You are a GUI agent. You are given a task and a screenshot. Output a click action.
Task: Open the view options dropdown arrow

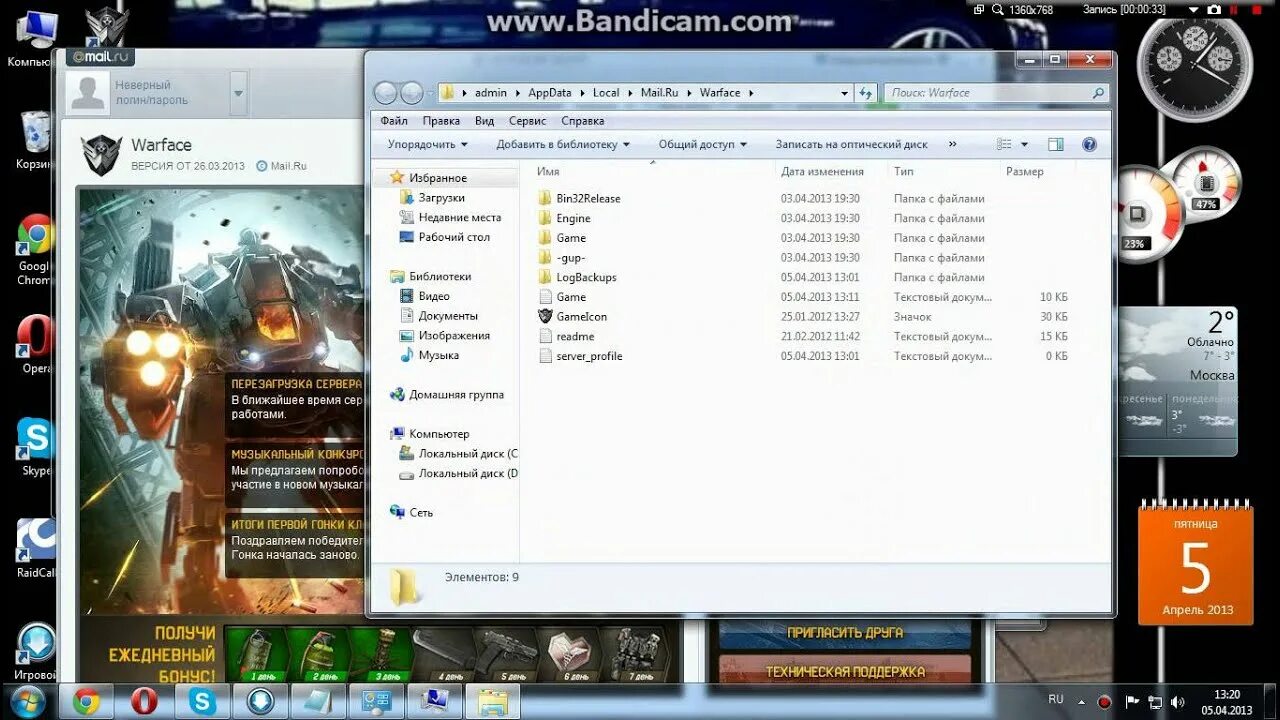click(1024, 145)
